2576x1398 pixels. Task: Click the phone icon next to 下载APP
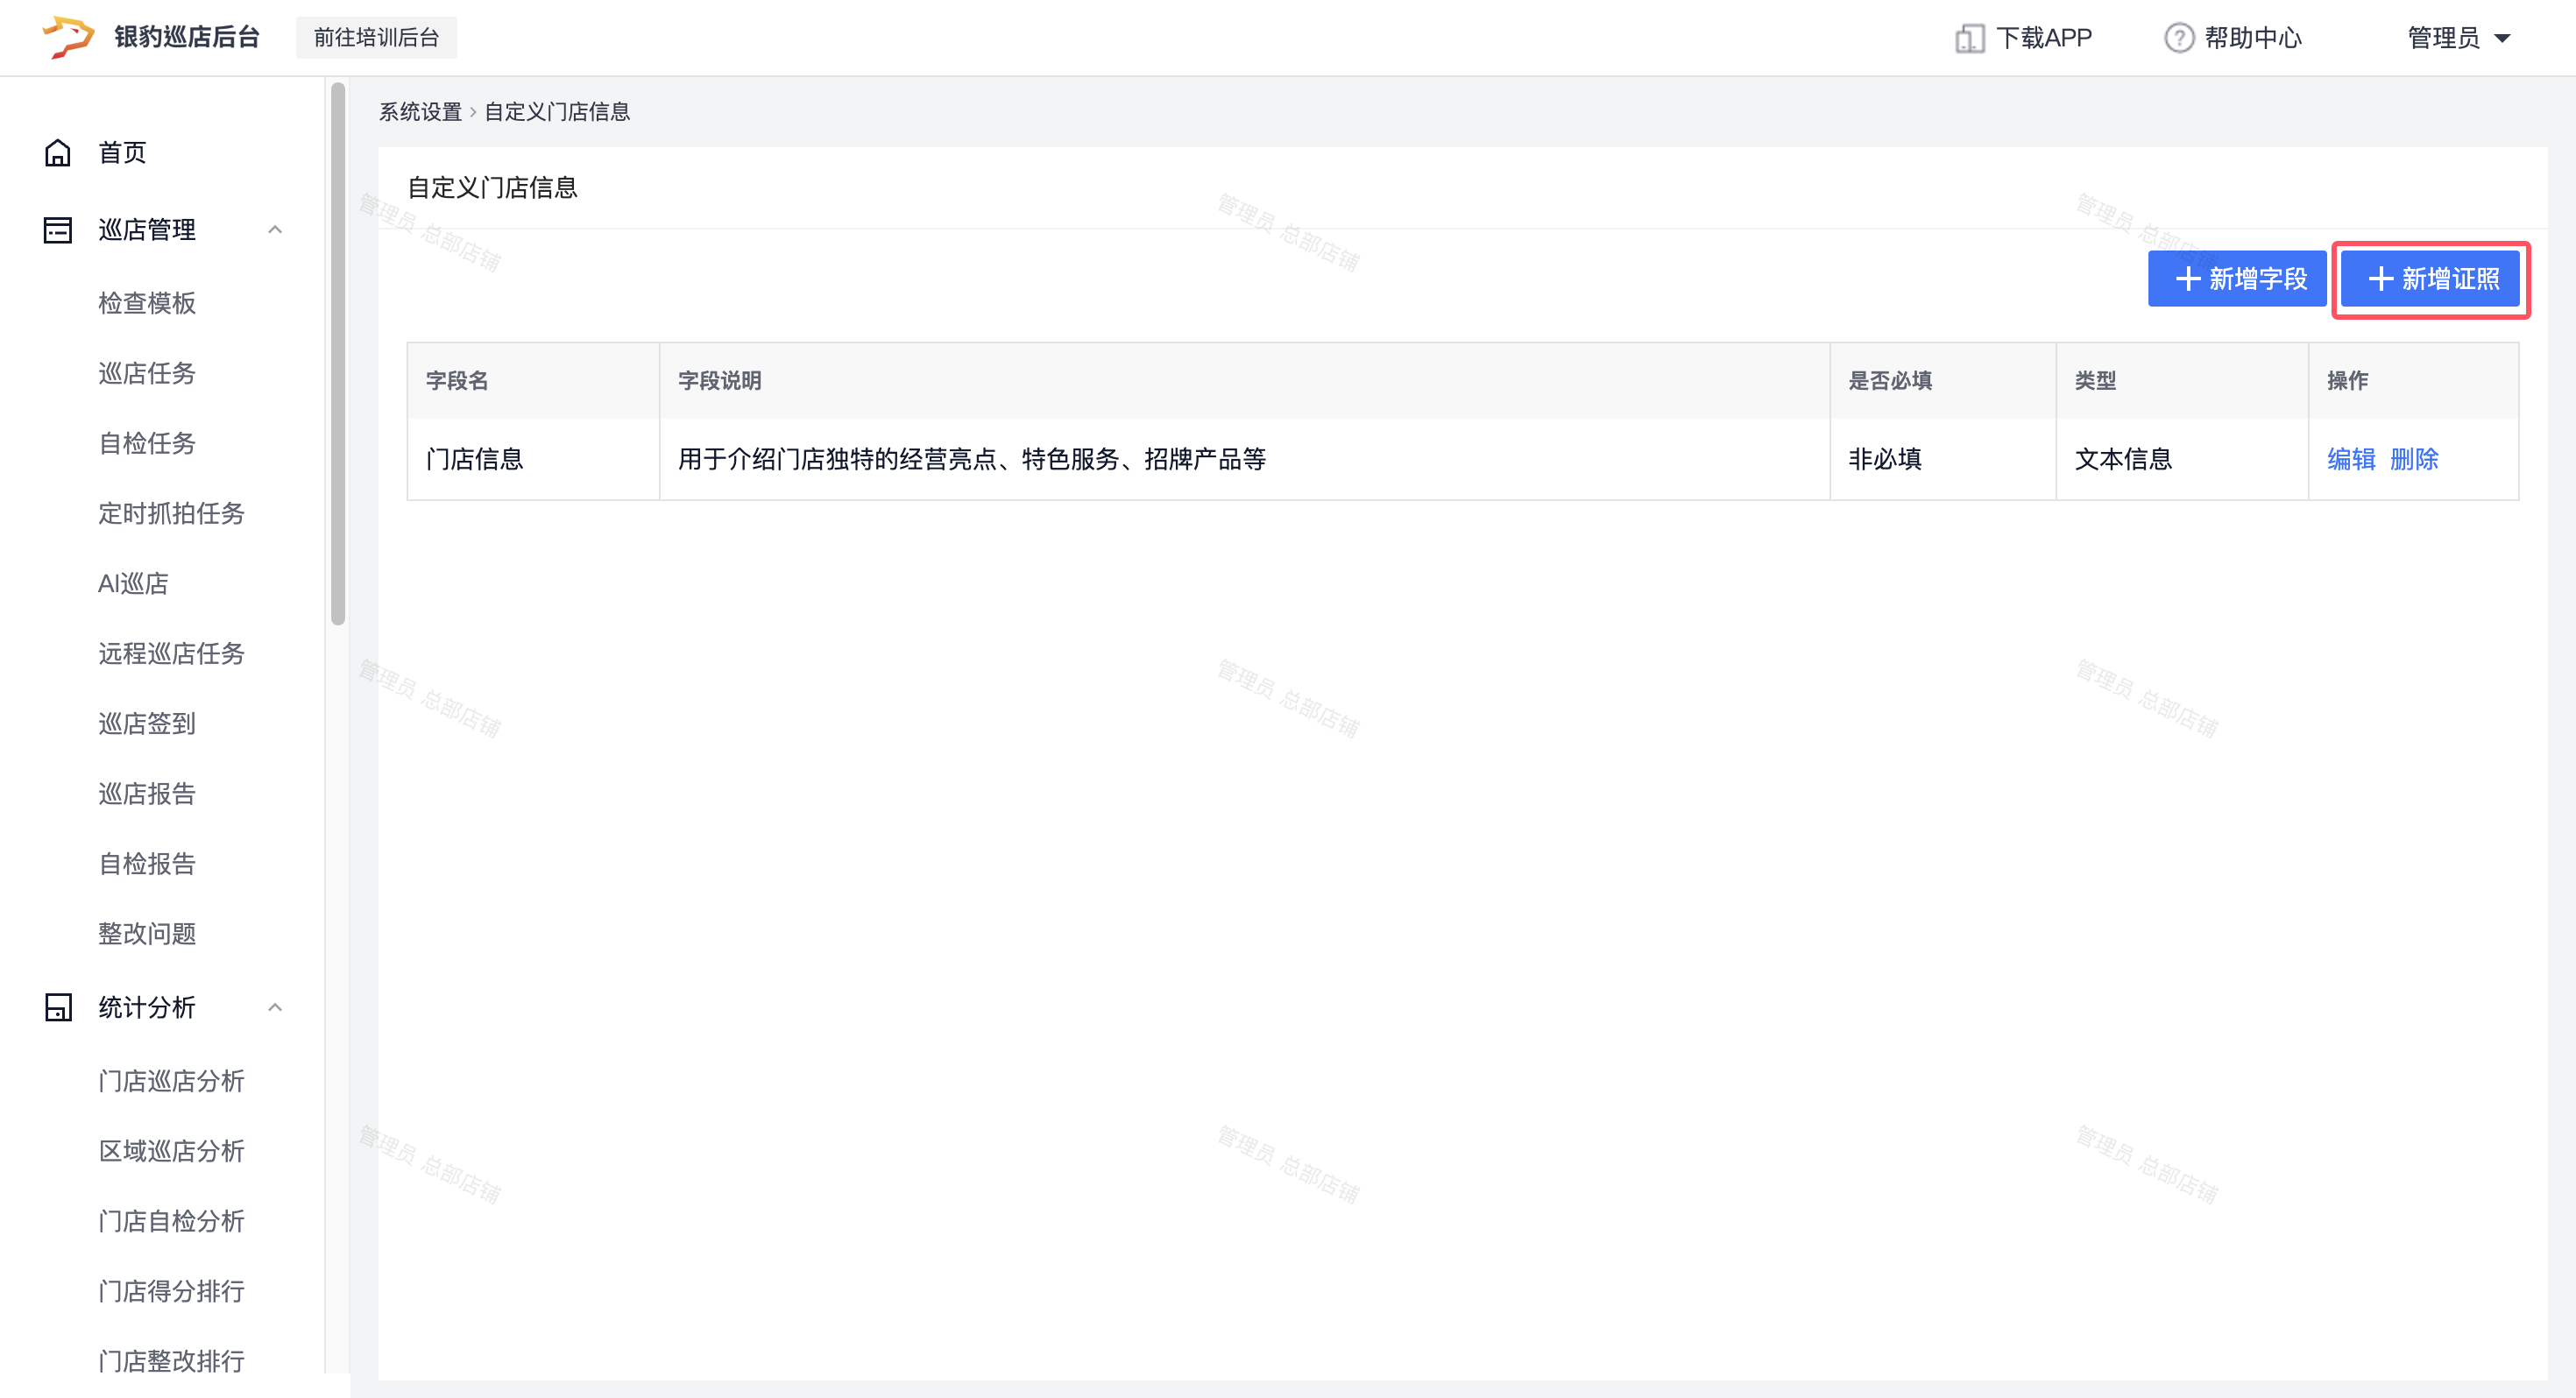(x=1969, y=38)
